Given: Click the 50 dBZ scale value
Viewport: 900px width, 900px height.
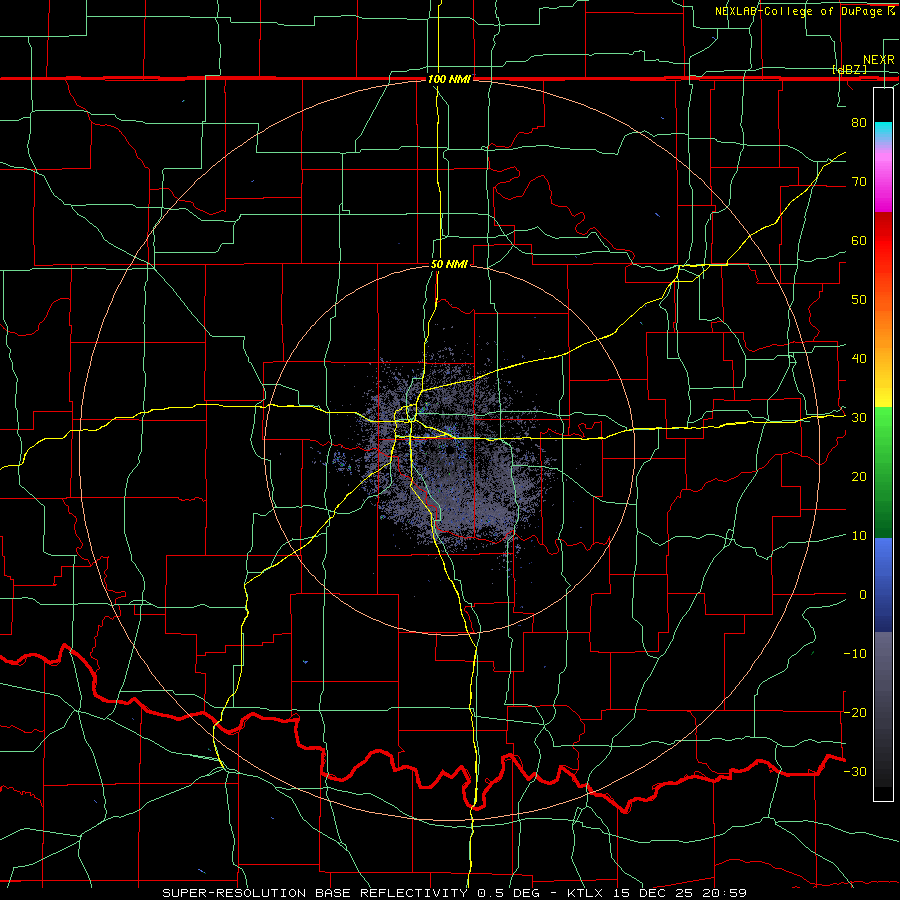Looking at the screenshot, I should click(x=859, y=300).
